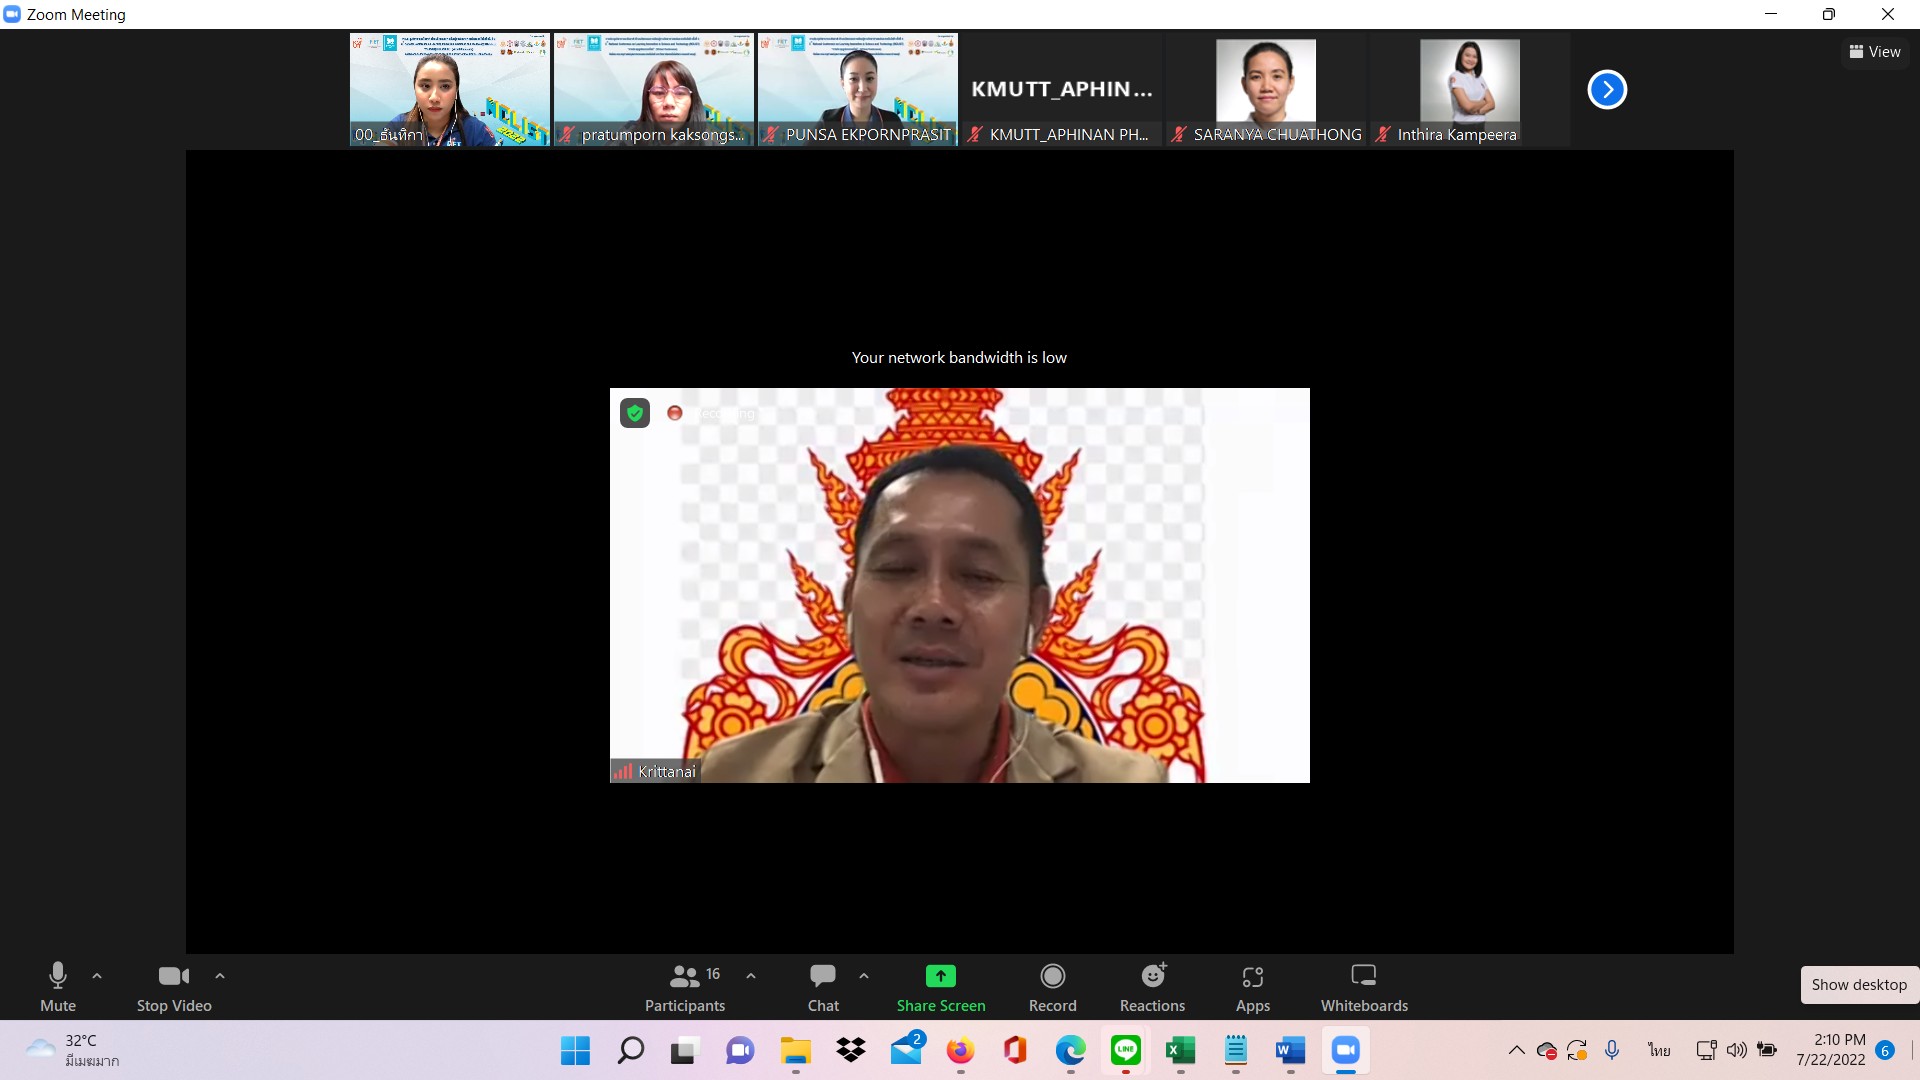The height and width of the screenshot is (1080, 1920).
Task: Mute the microphone
Action: [x=58, y=986]
